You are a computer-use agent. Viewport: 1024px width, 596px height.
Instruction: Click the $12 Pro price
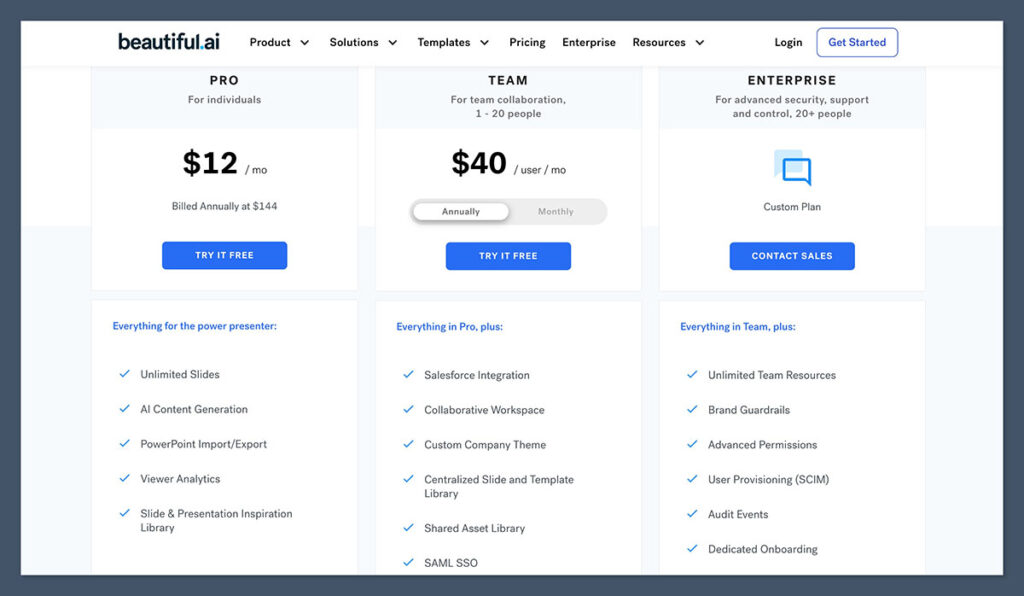pyautogui.click(x=210, y=163)
